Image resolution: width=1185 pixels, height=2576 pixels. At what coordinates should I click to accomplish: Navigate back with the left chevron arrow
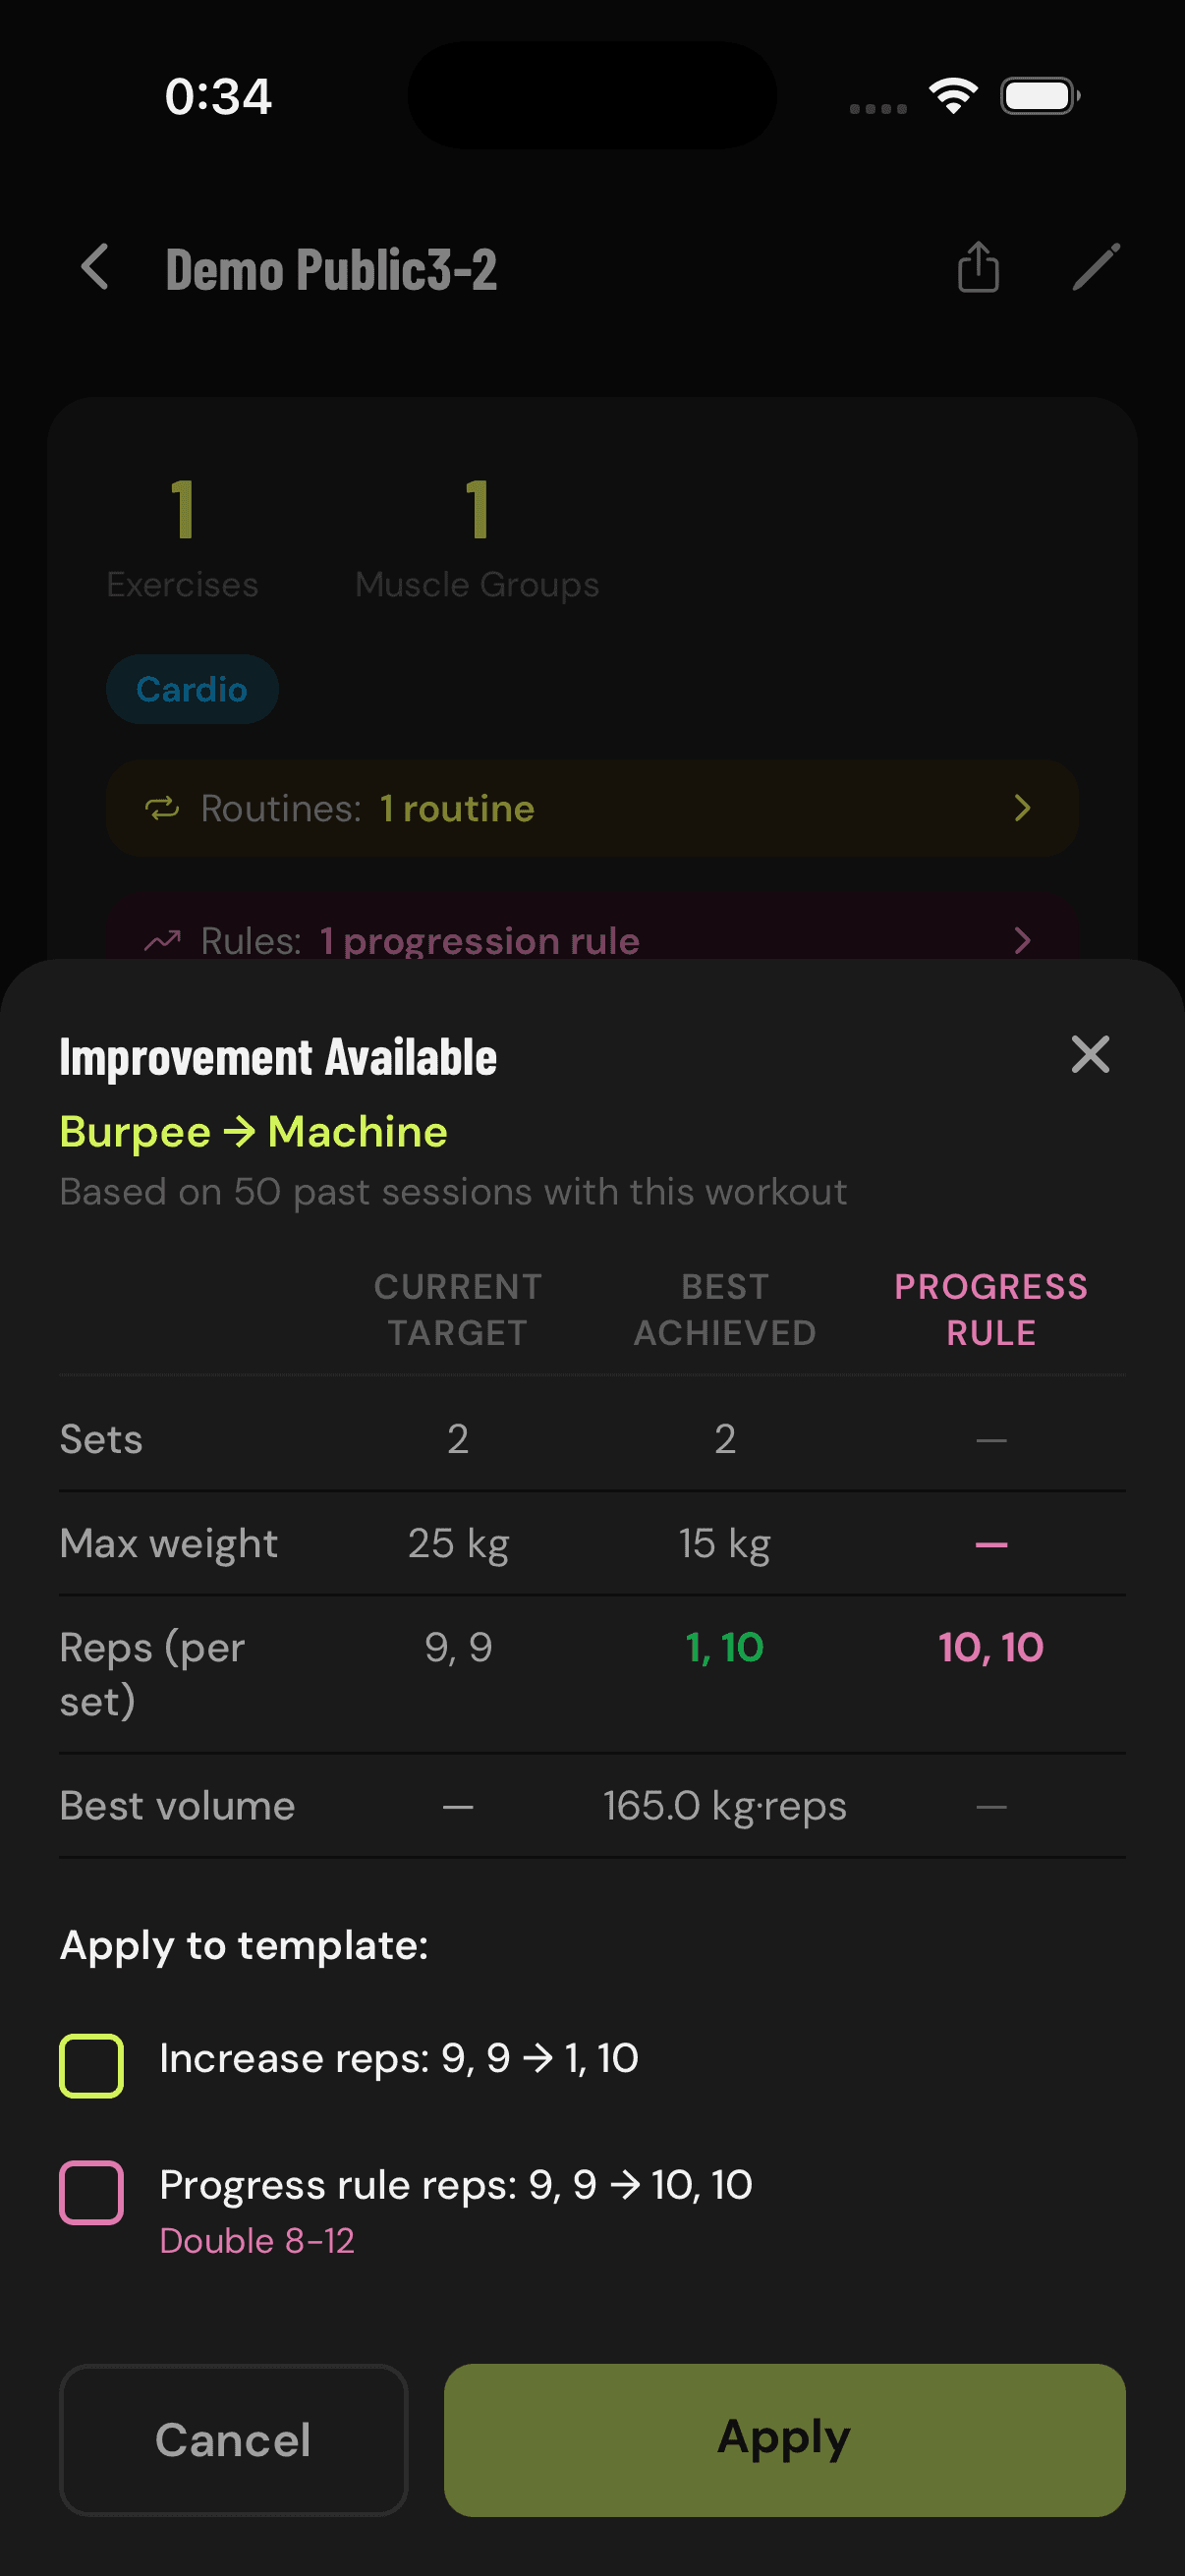pyautogui.click(x=93, y=268)
